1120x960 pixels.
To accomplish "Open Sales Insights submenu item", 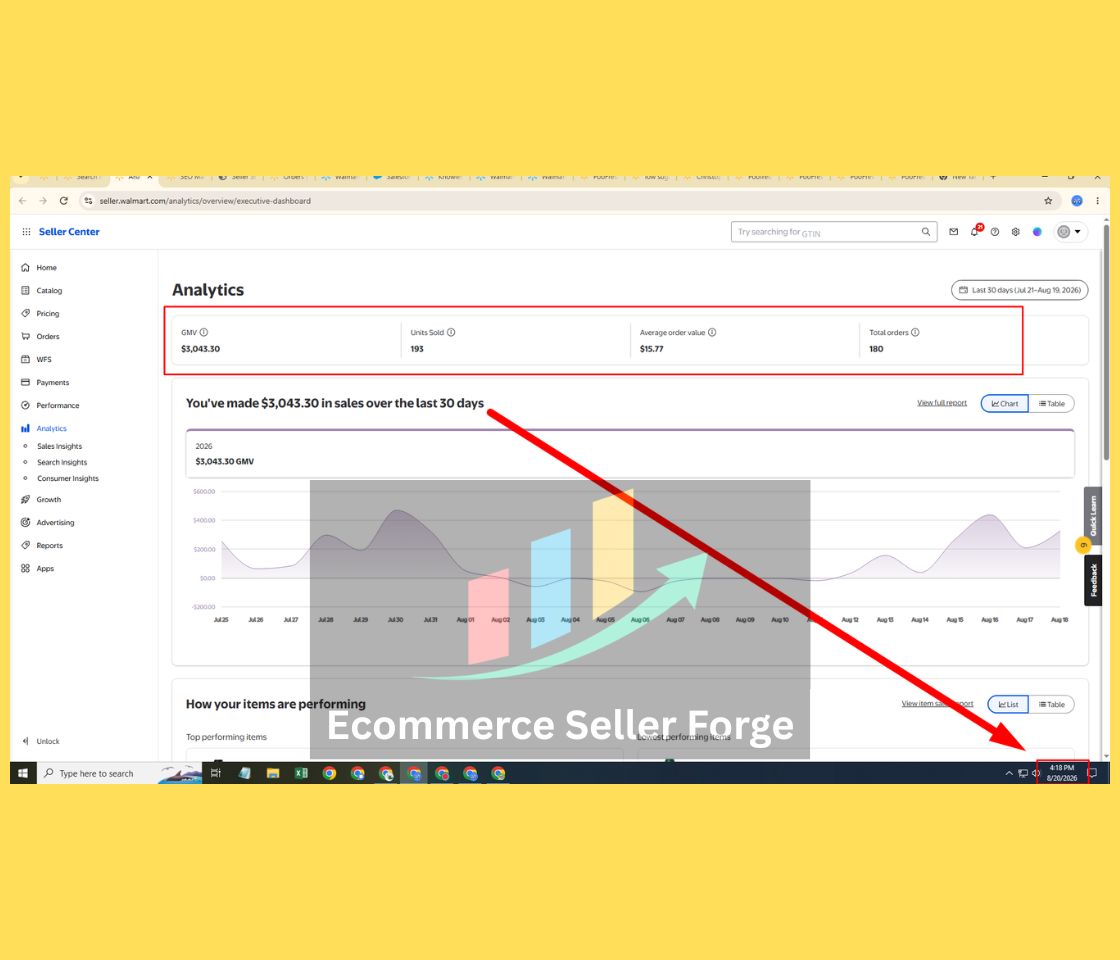I will (x=59, y=446).
